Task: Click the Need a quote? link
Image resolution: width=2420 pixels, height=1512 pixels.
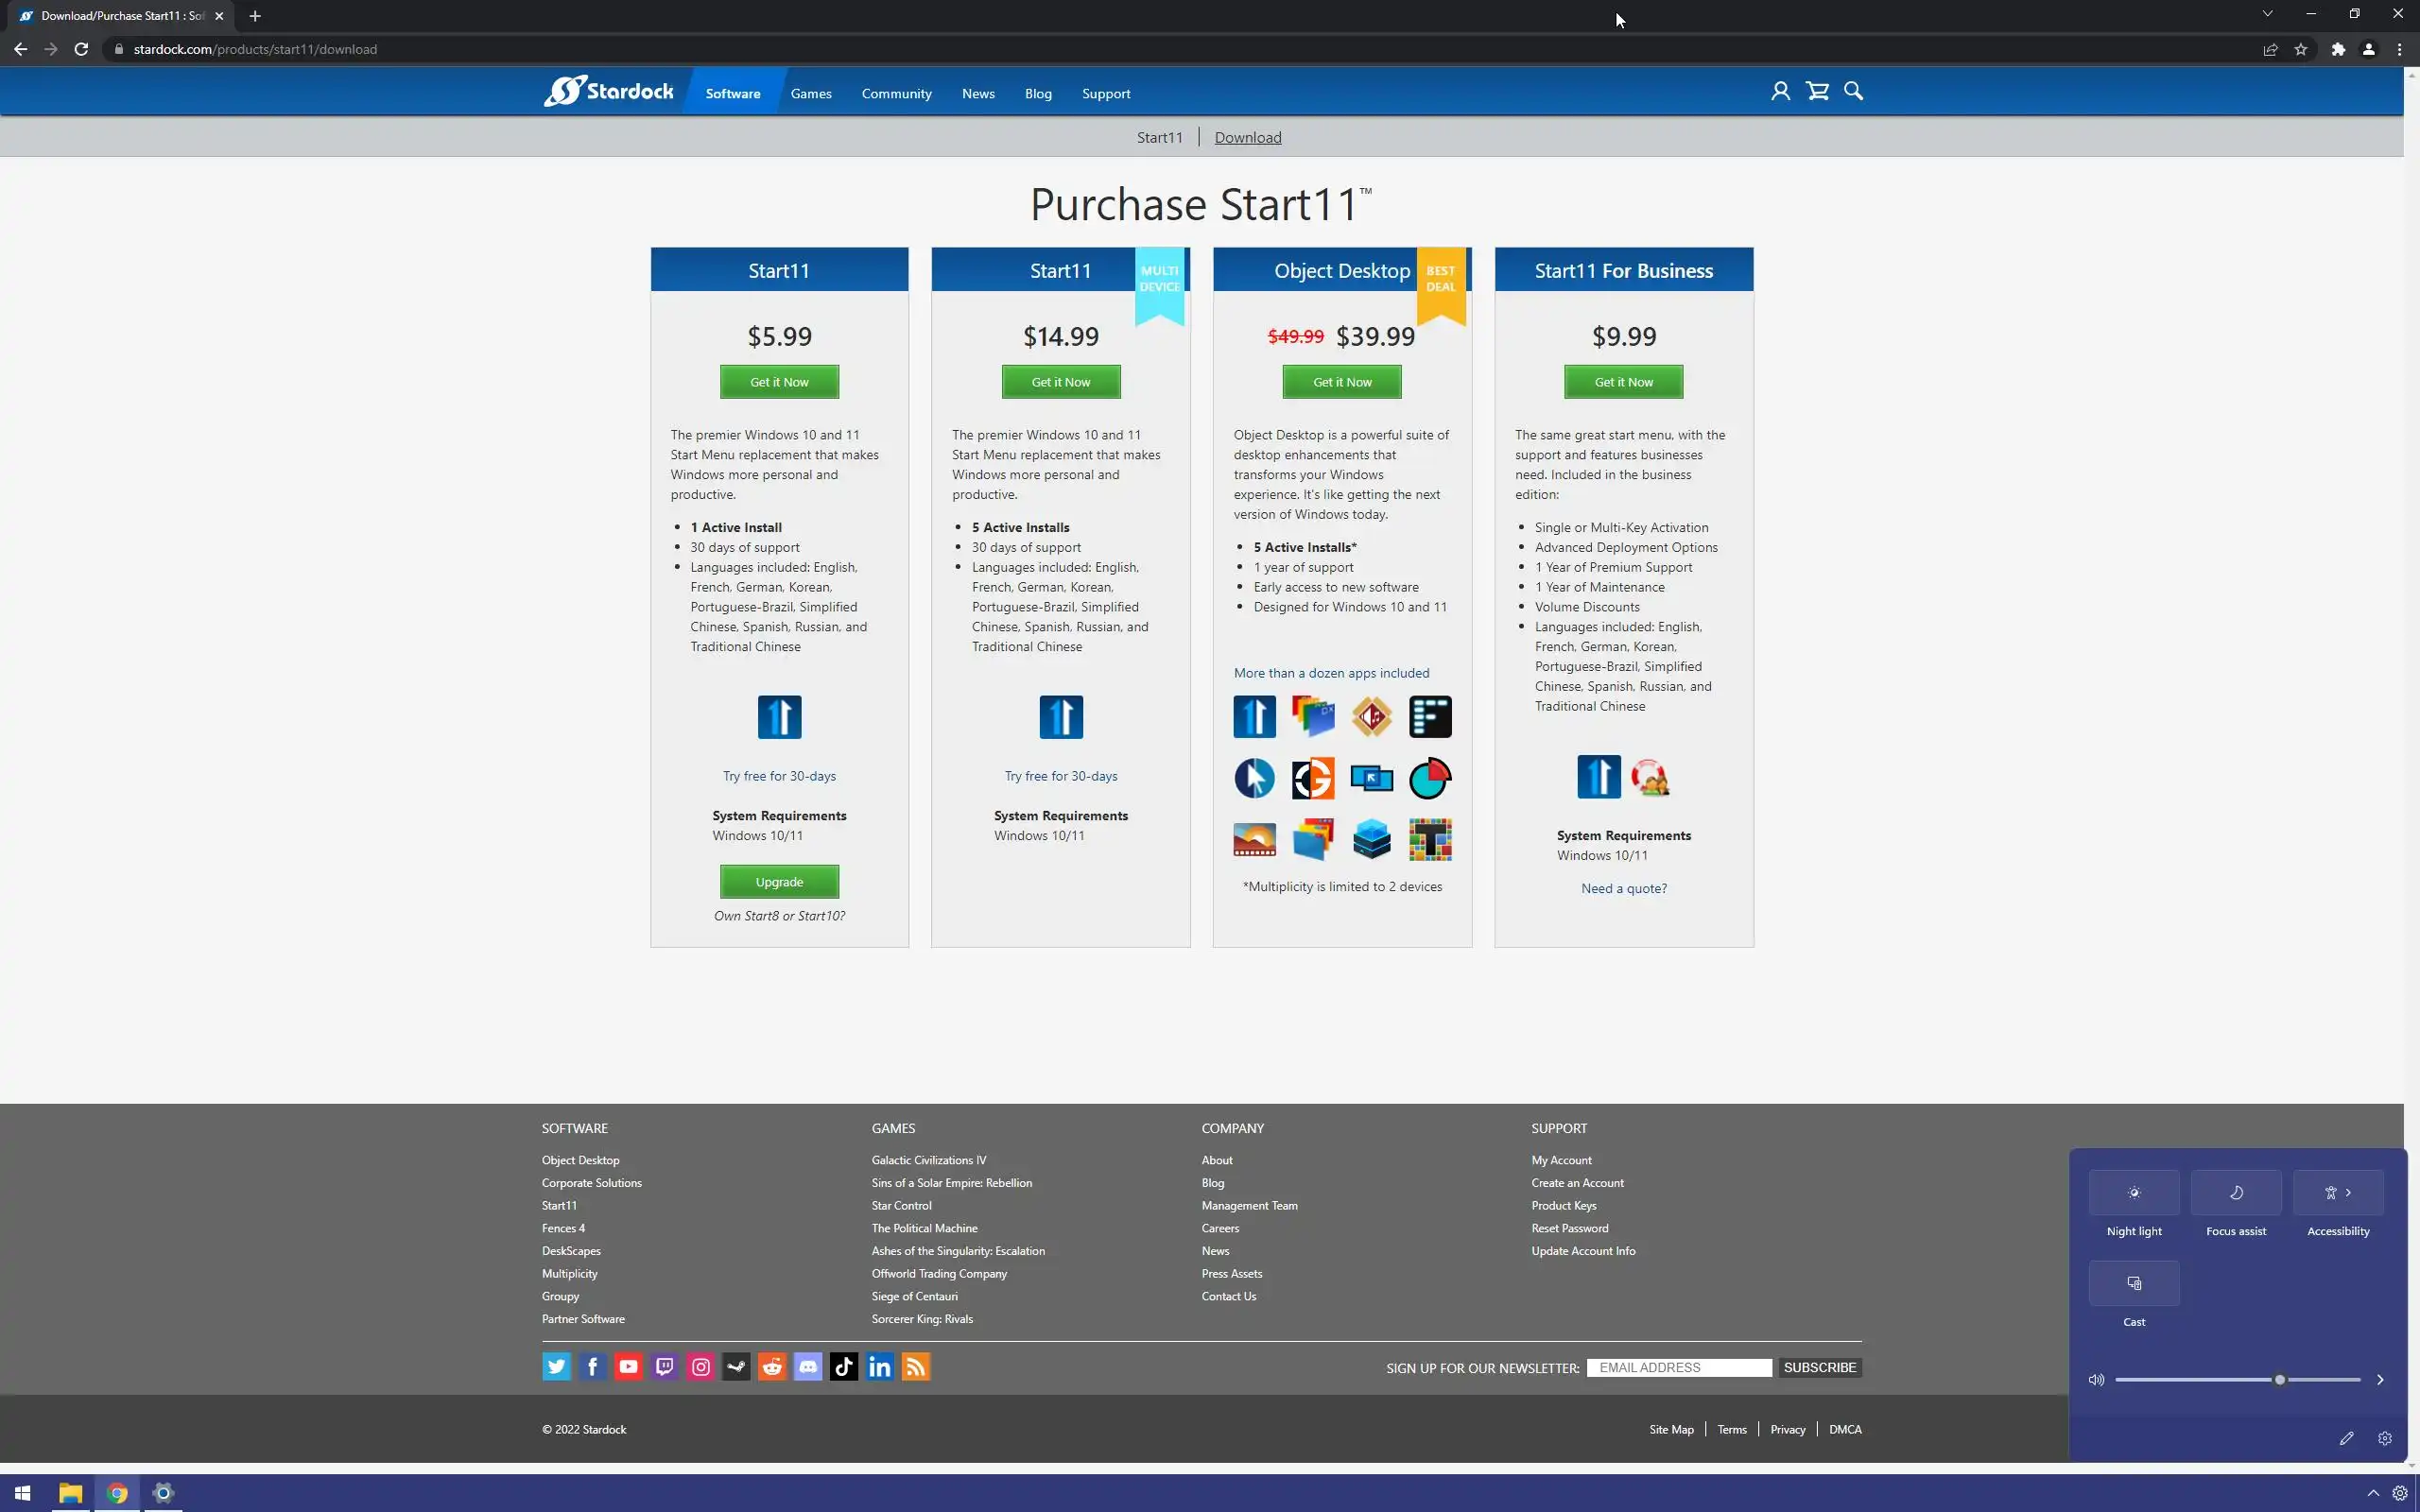Action: (x=1623, y=888)
